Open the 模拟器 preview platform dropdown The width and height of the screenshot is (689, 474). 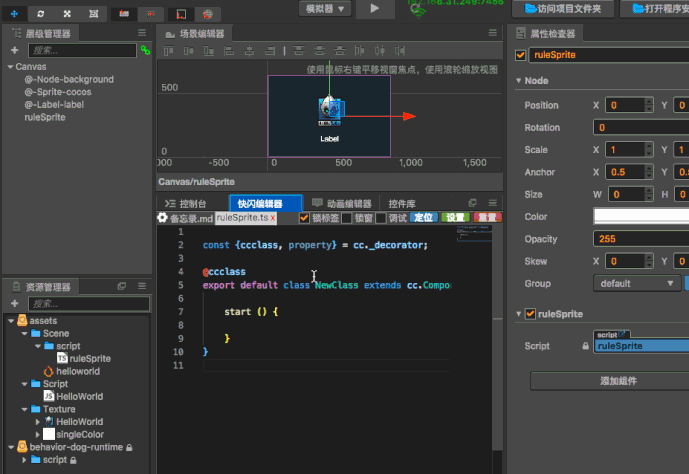coord(324,9)
